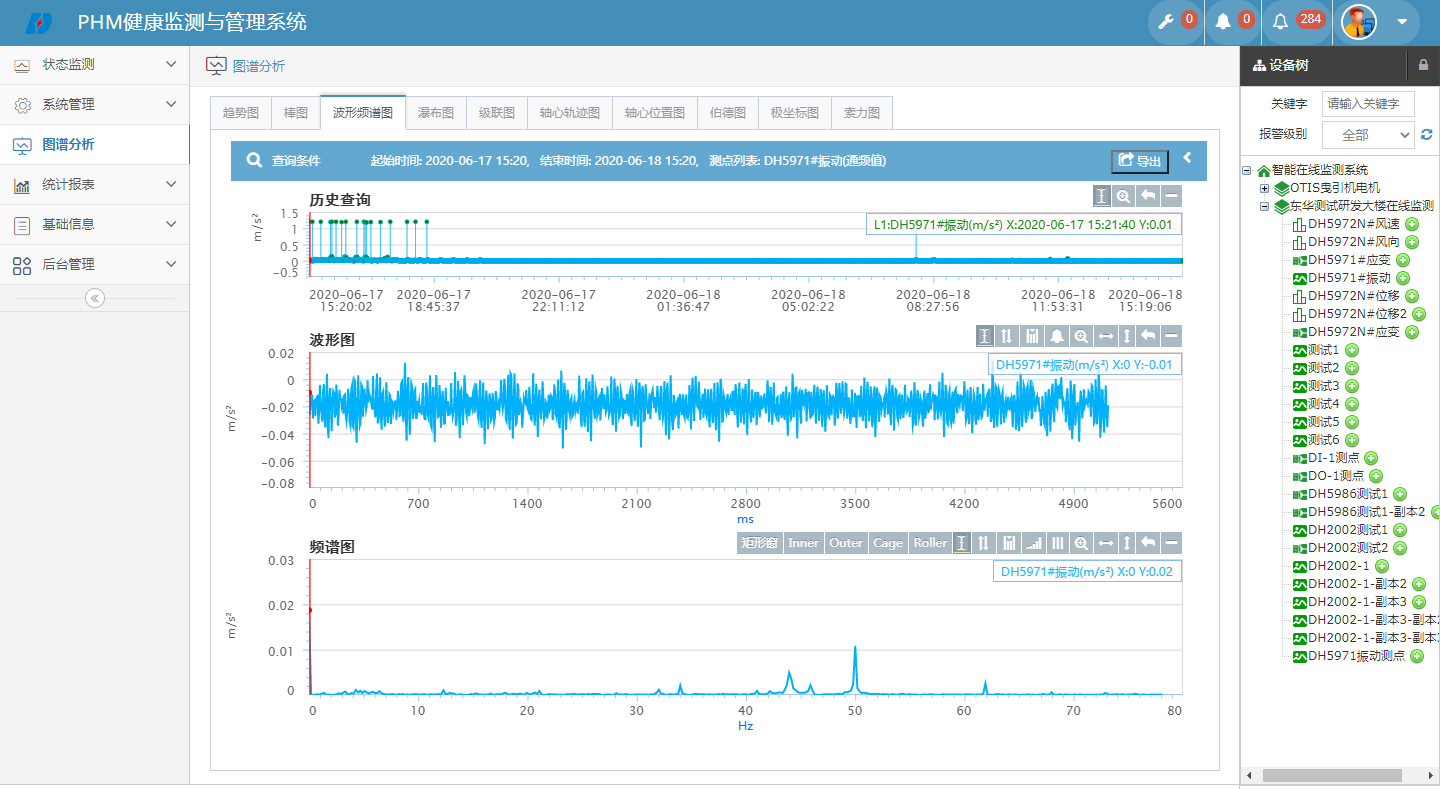Expand the 后台管理 sidebar menu

point(95,265)
